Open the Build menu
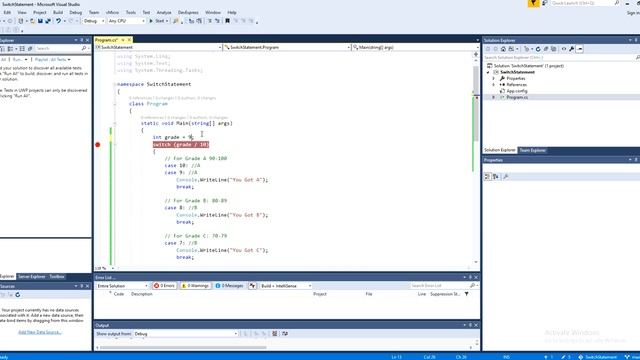 click(x=58, y=13)
